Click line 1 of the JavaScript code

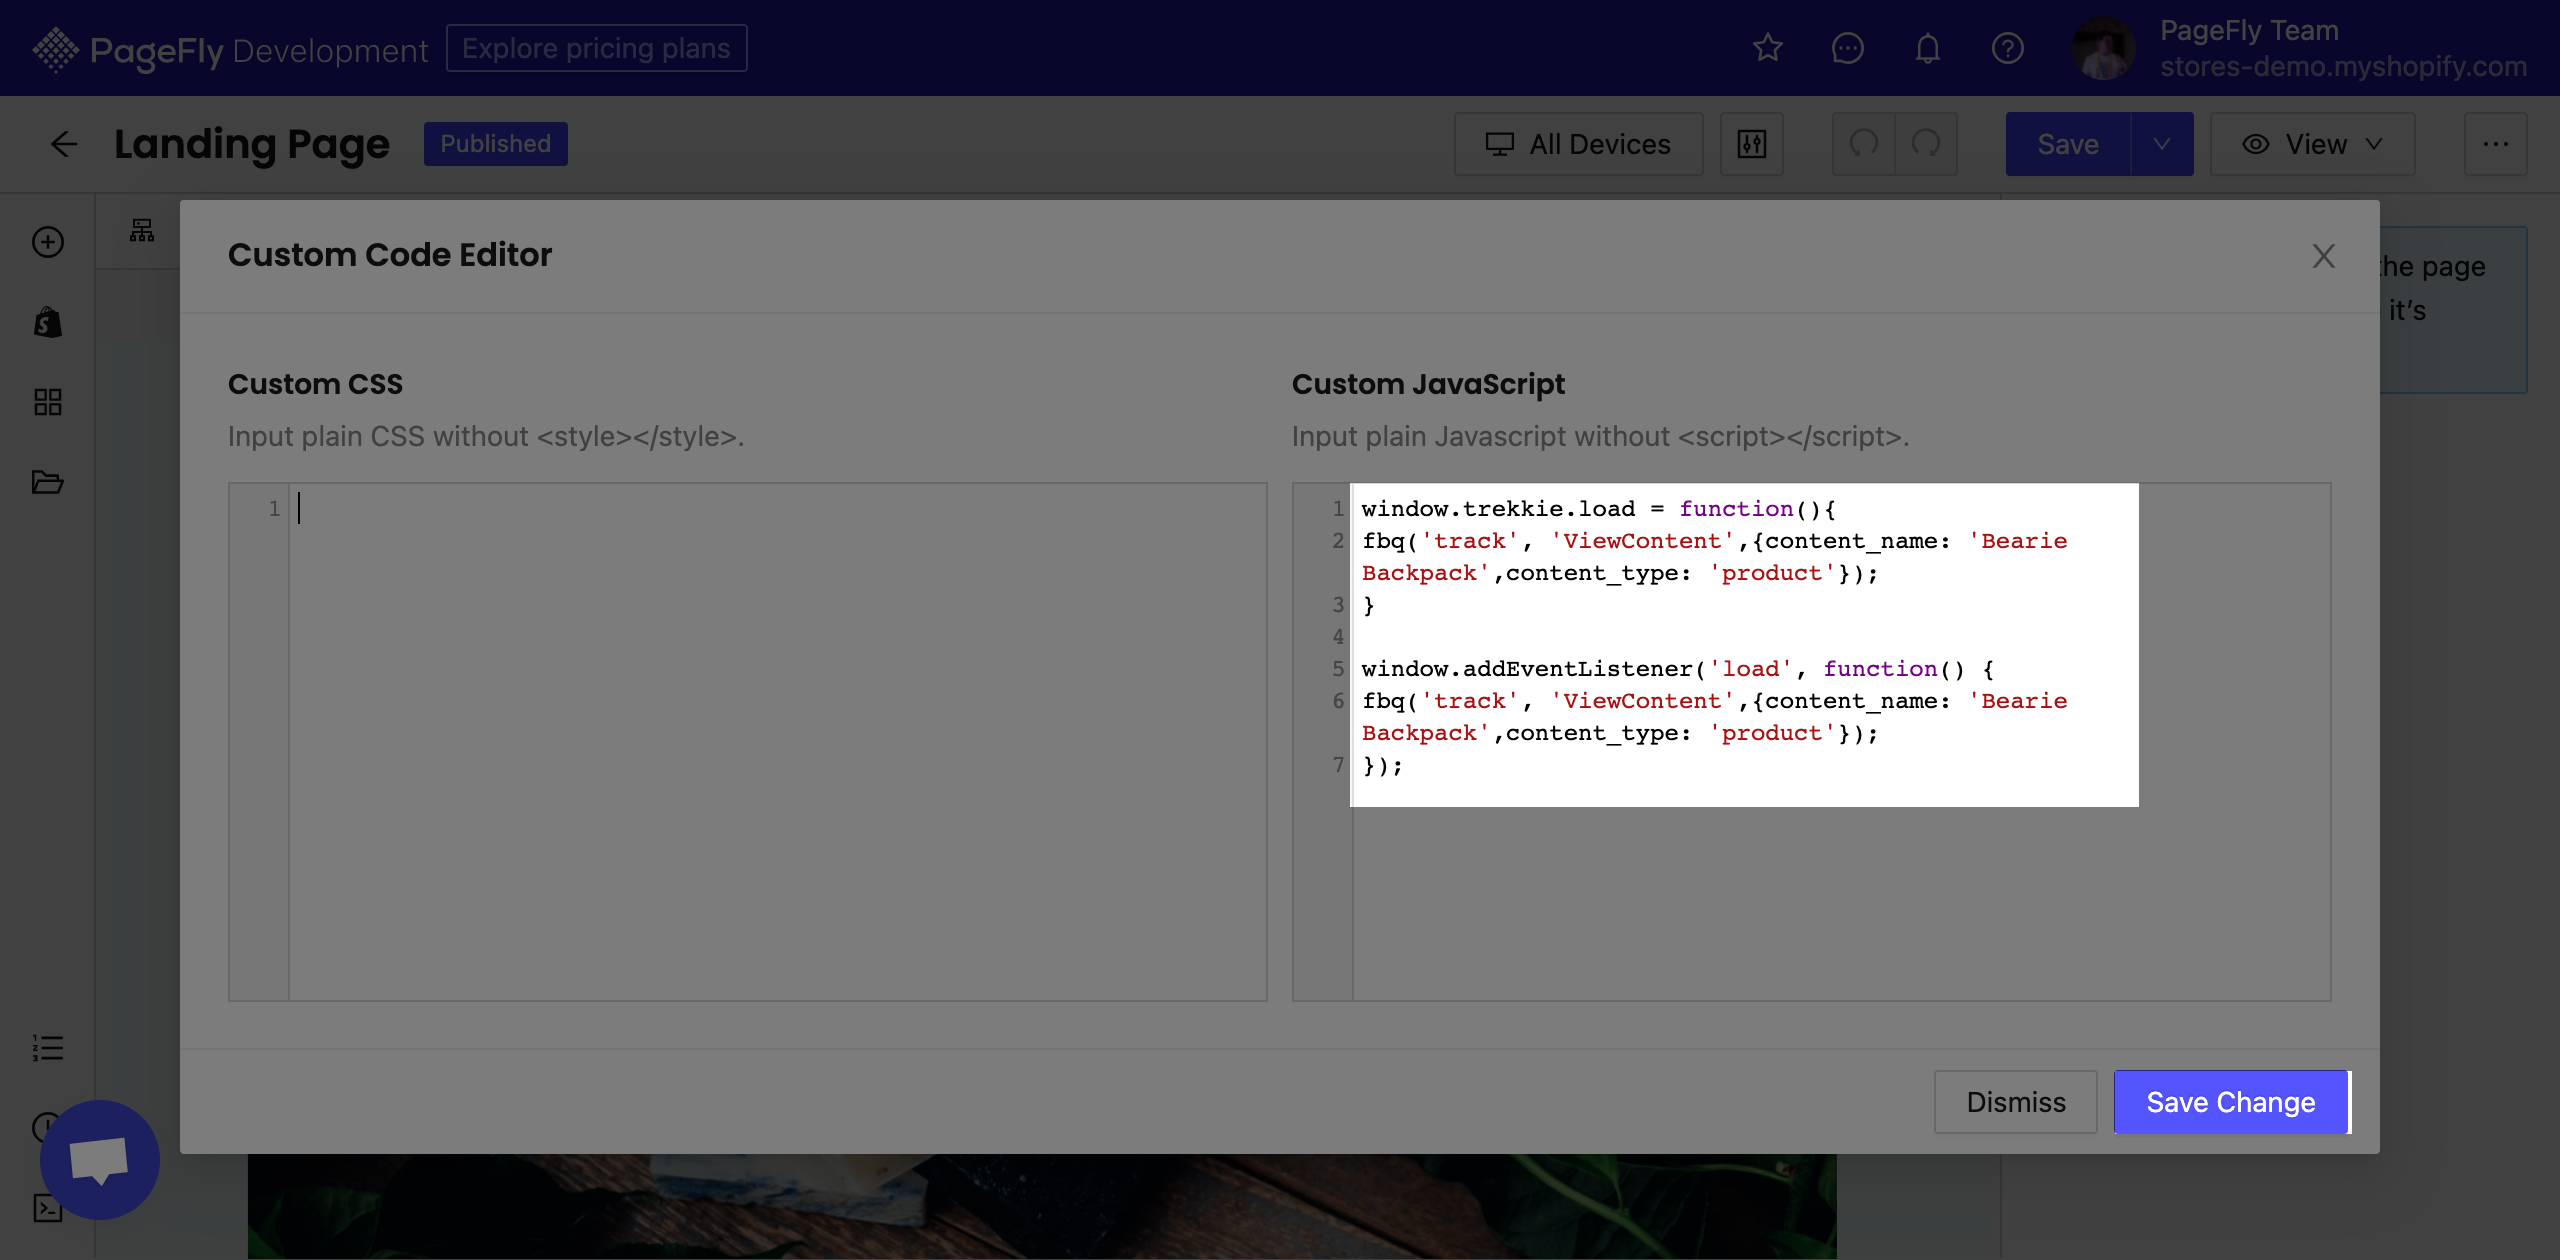(x=1598, y=509)
